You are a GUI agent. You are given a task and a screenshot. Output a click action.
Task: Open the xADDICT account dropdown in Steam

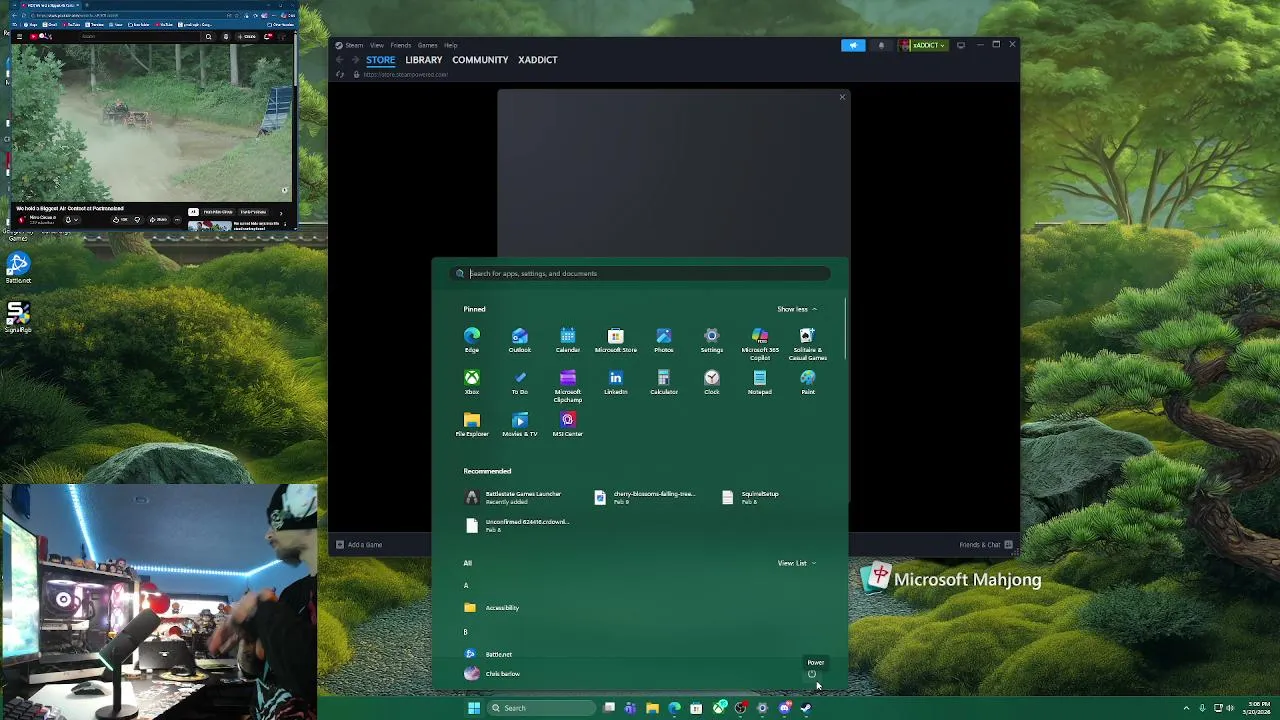[922, 45]
